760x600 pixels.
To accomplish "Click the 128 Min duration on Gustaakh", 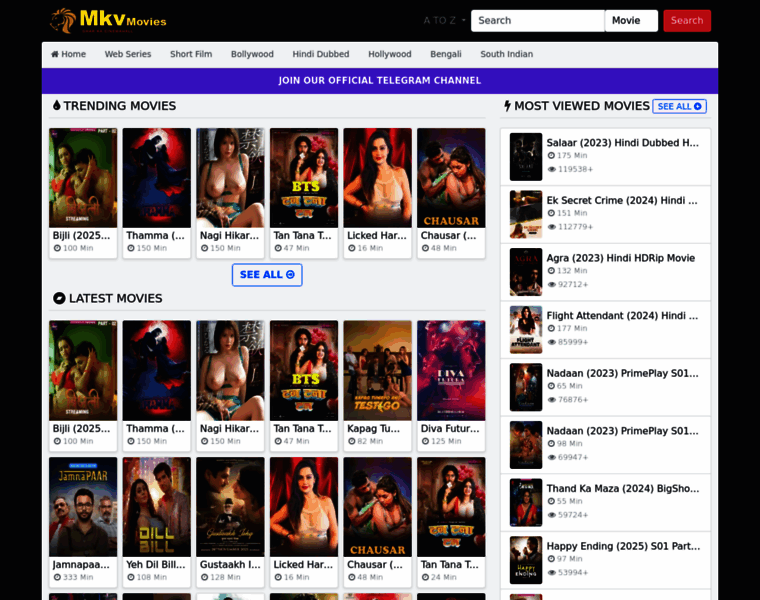I will pyautogui.click(x=225, y=577).
